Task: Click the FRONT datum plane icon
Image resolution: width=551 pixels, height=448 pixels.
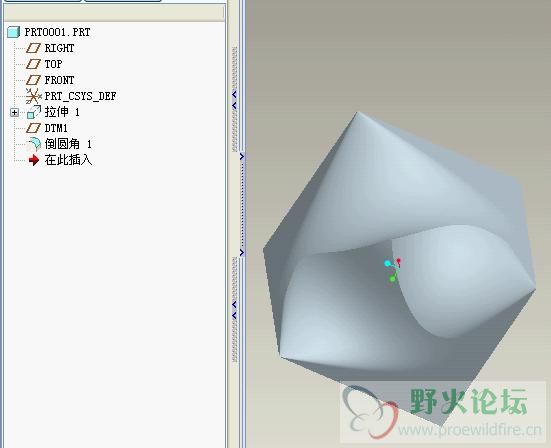Action: [x=33, y=80]
